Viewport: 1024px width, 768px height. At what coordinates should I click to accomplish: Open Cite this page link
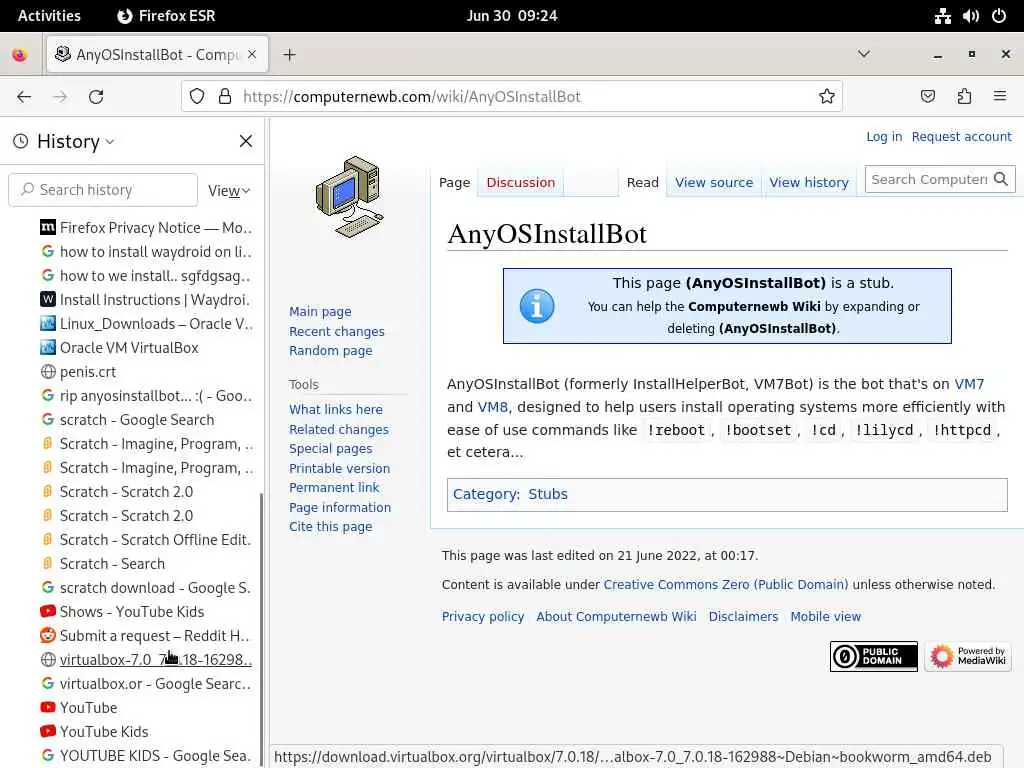coord(330,526)
